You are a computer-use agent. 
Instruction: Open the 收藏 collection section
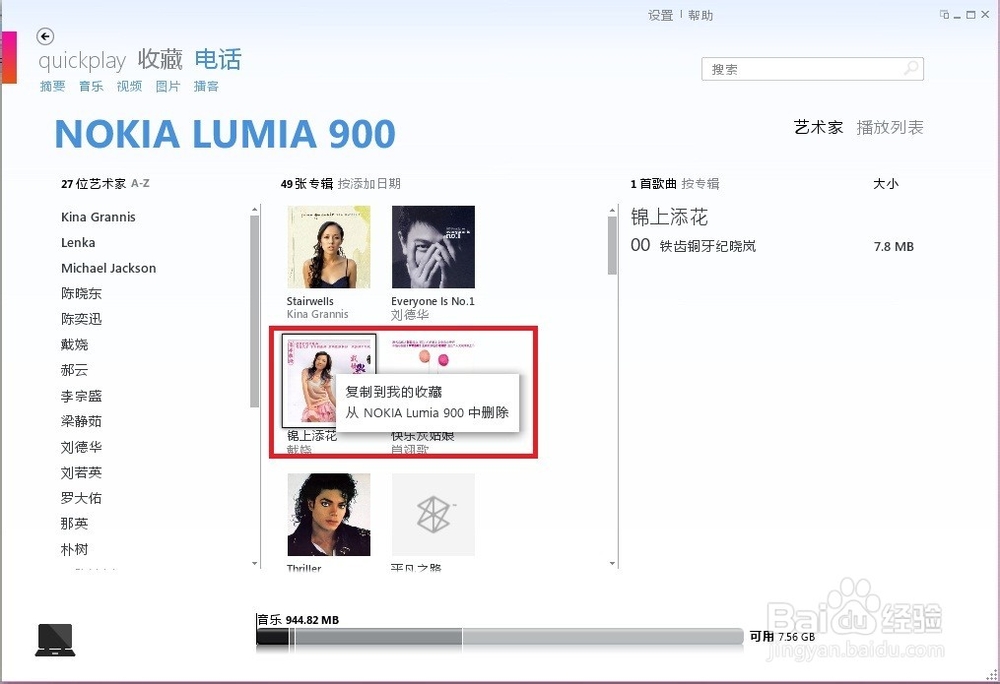[160, 59]
